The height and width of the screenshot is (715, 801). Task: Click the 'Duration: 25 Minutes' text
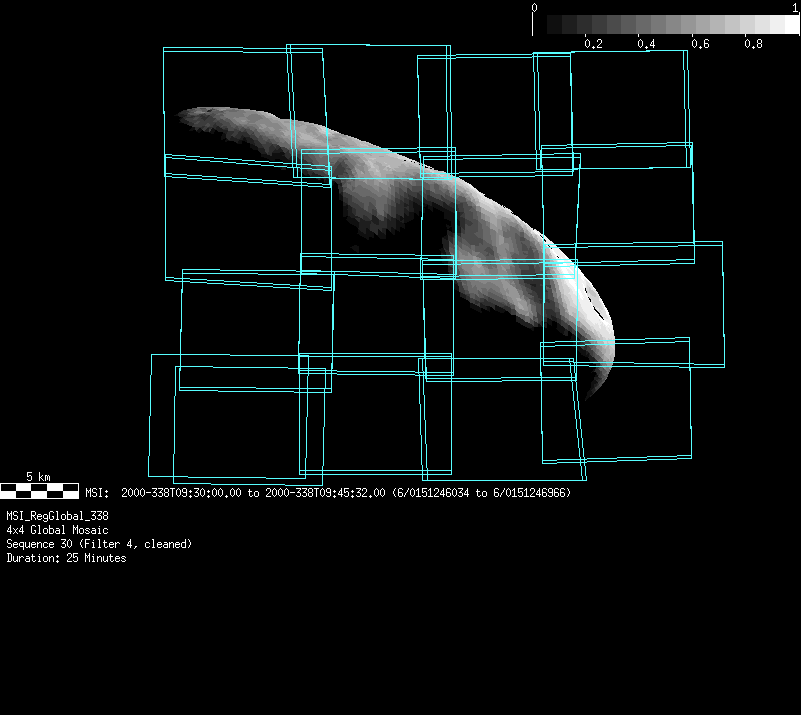pos(66,558)
